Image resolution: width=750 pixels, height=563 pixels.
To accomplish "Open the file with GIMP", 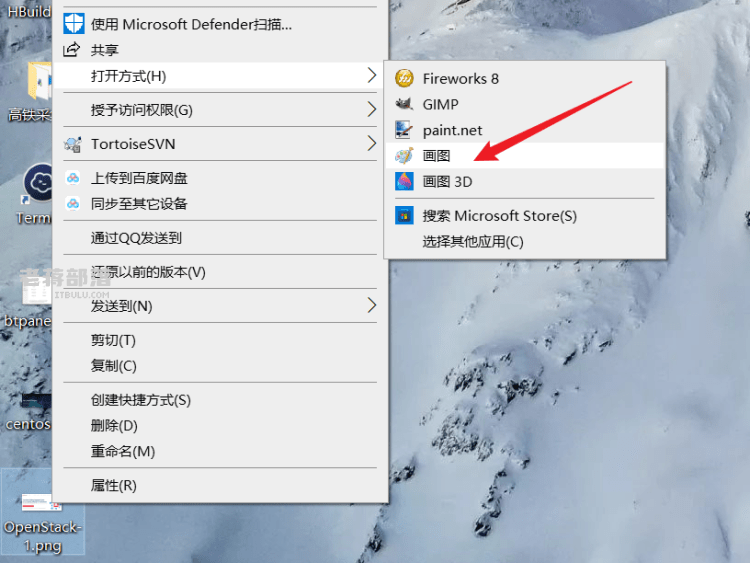I will [x=525, y=104].
